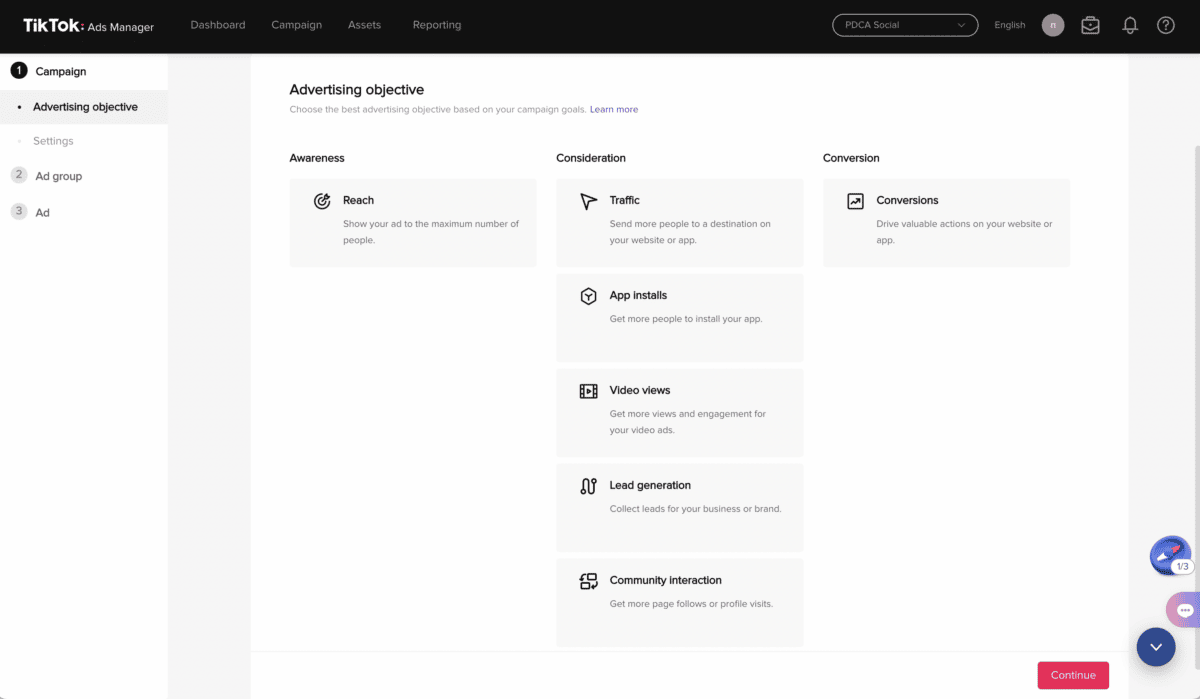1200x699 pixels.
Task: Click the Community interaction icon
Action: pyautogui.click(x=588, y=581)
